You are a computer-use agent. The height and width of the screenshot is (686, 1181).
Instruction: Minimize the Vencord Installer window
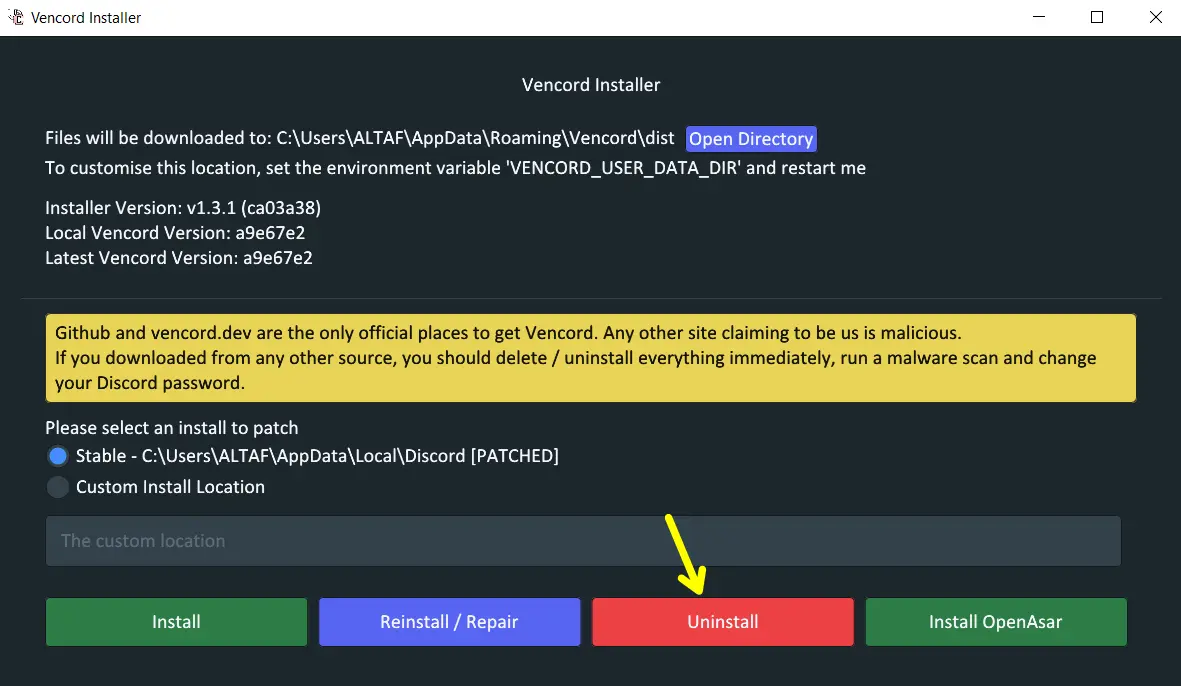point(1038,17)
